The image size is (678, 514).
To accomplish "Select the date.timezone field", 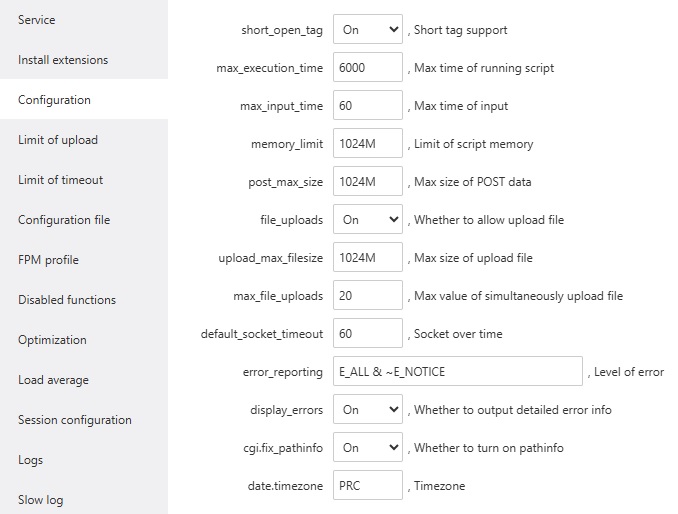I will tap(367, 486).
